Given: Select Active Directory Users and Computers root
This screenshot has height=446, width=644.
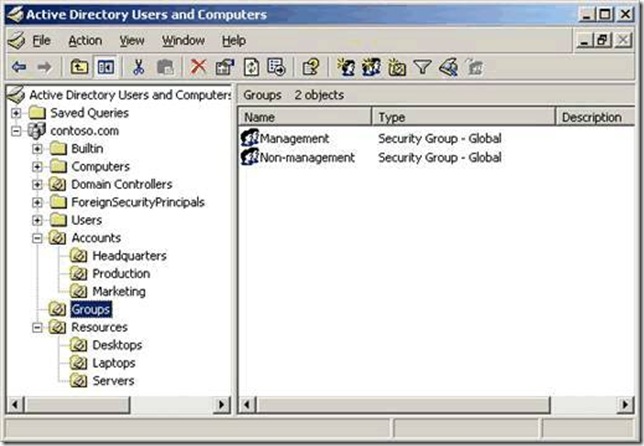Looking at the screenshot, I should click(130, 95).
